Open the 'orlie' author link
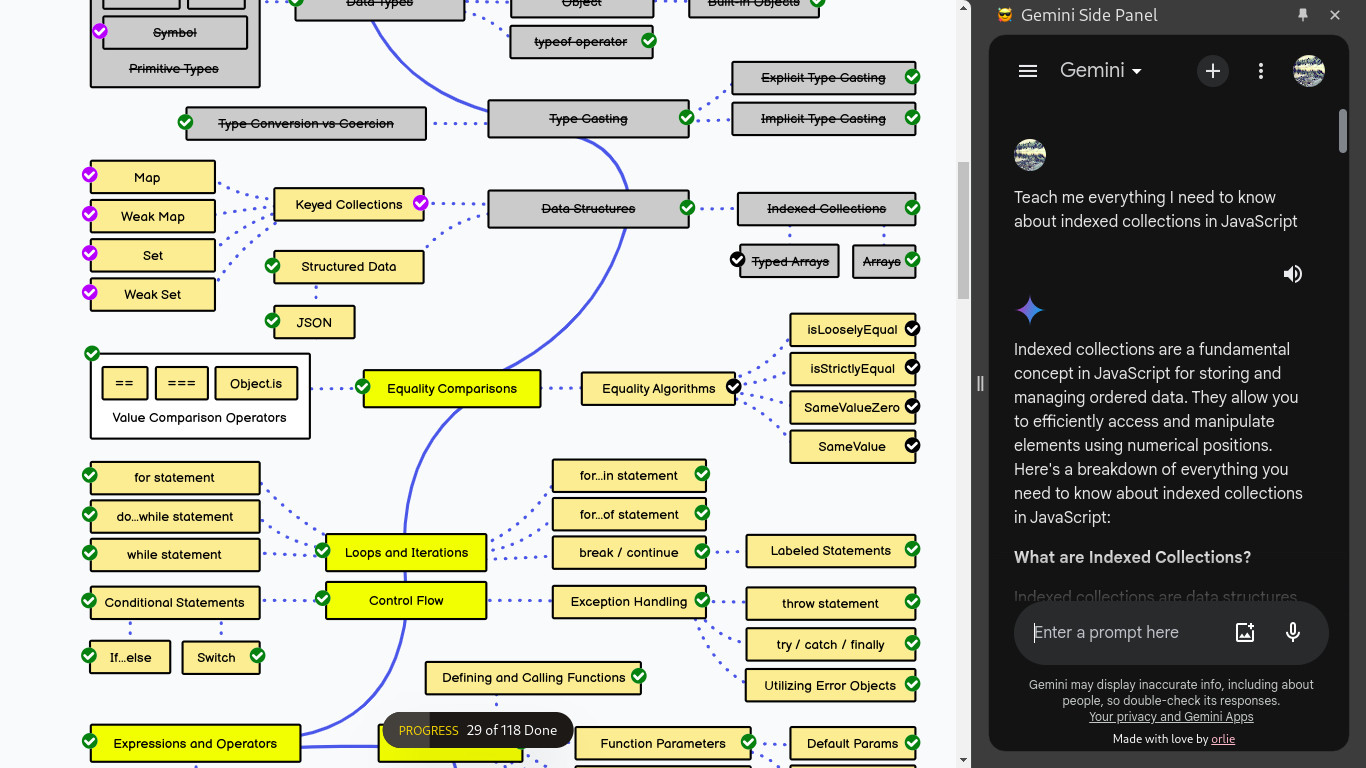Viewport: 1366px width, 768px height. tap(1223, 739)
